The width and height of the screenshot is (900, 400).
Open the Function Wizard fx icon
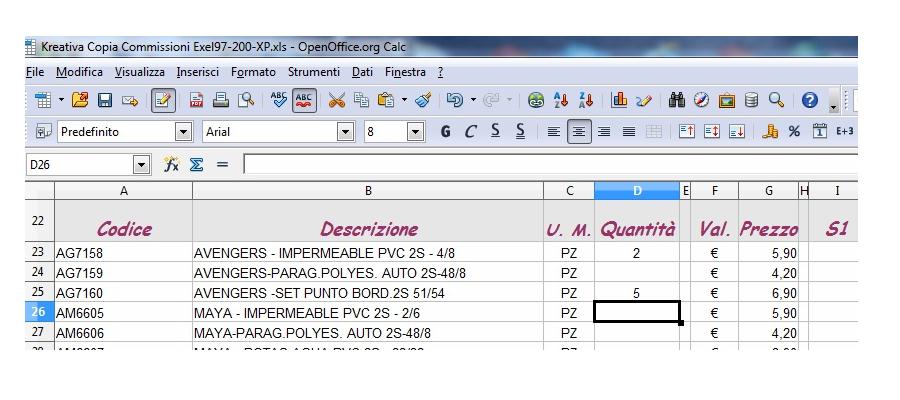(x=171, y=165)
